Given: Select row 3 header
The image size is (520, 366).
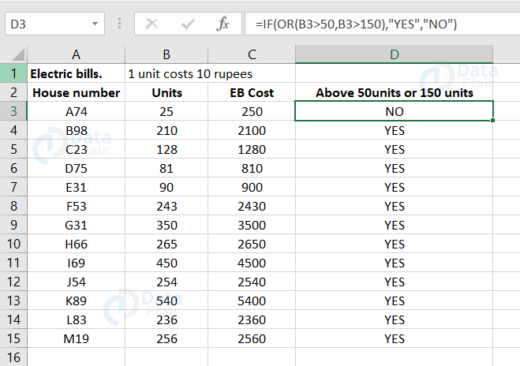Looking at the screenshot, I should coord(14,111).
